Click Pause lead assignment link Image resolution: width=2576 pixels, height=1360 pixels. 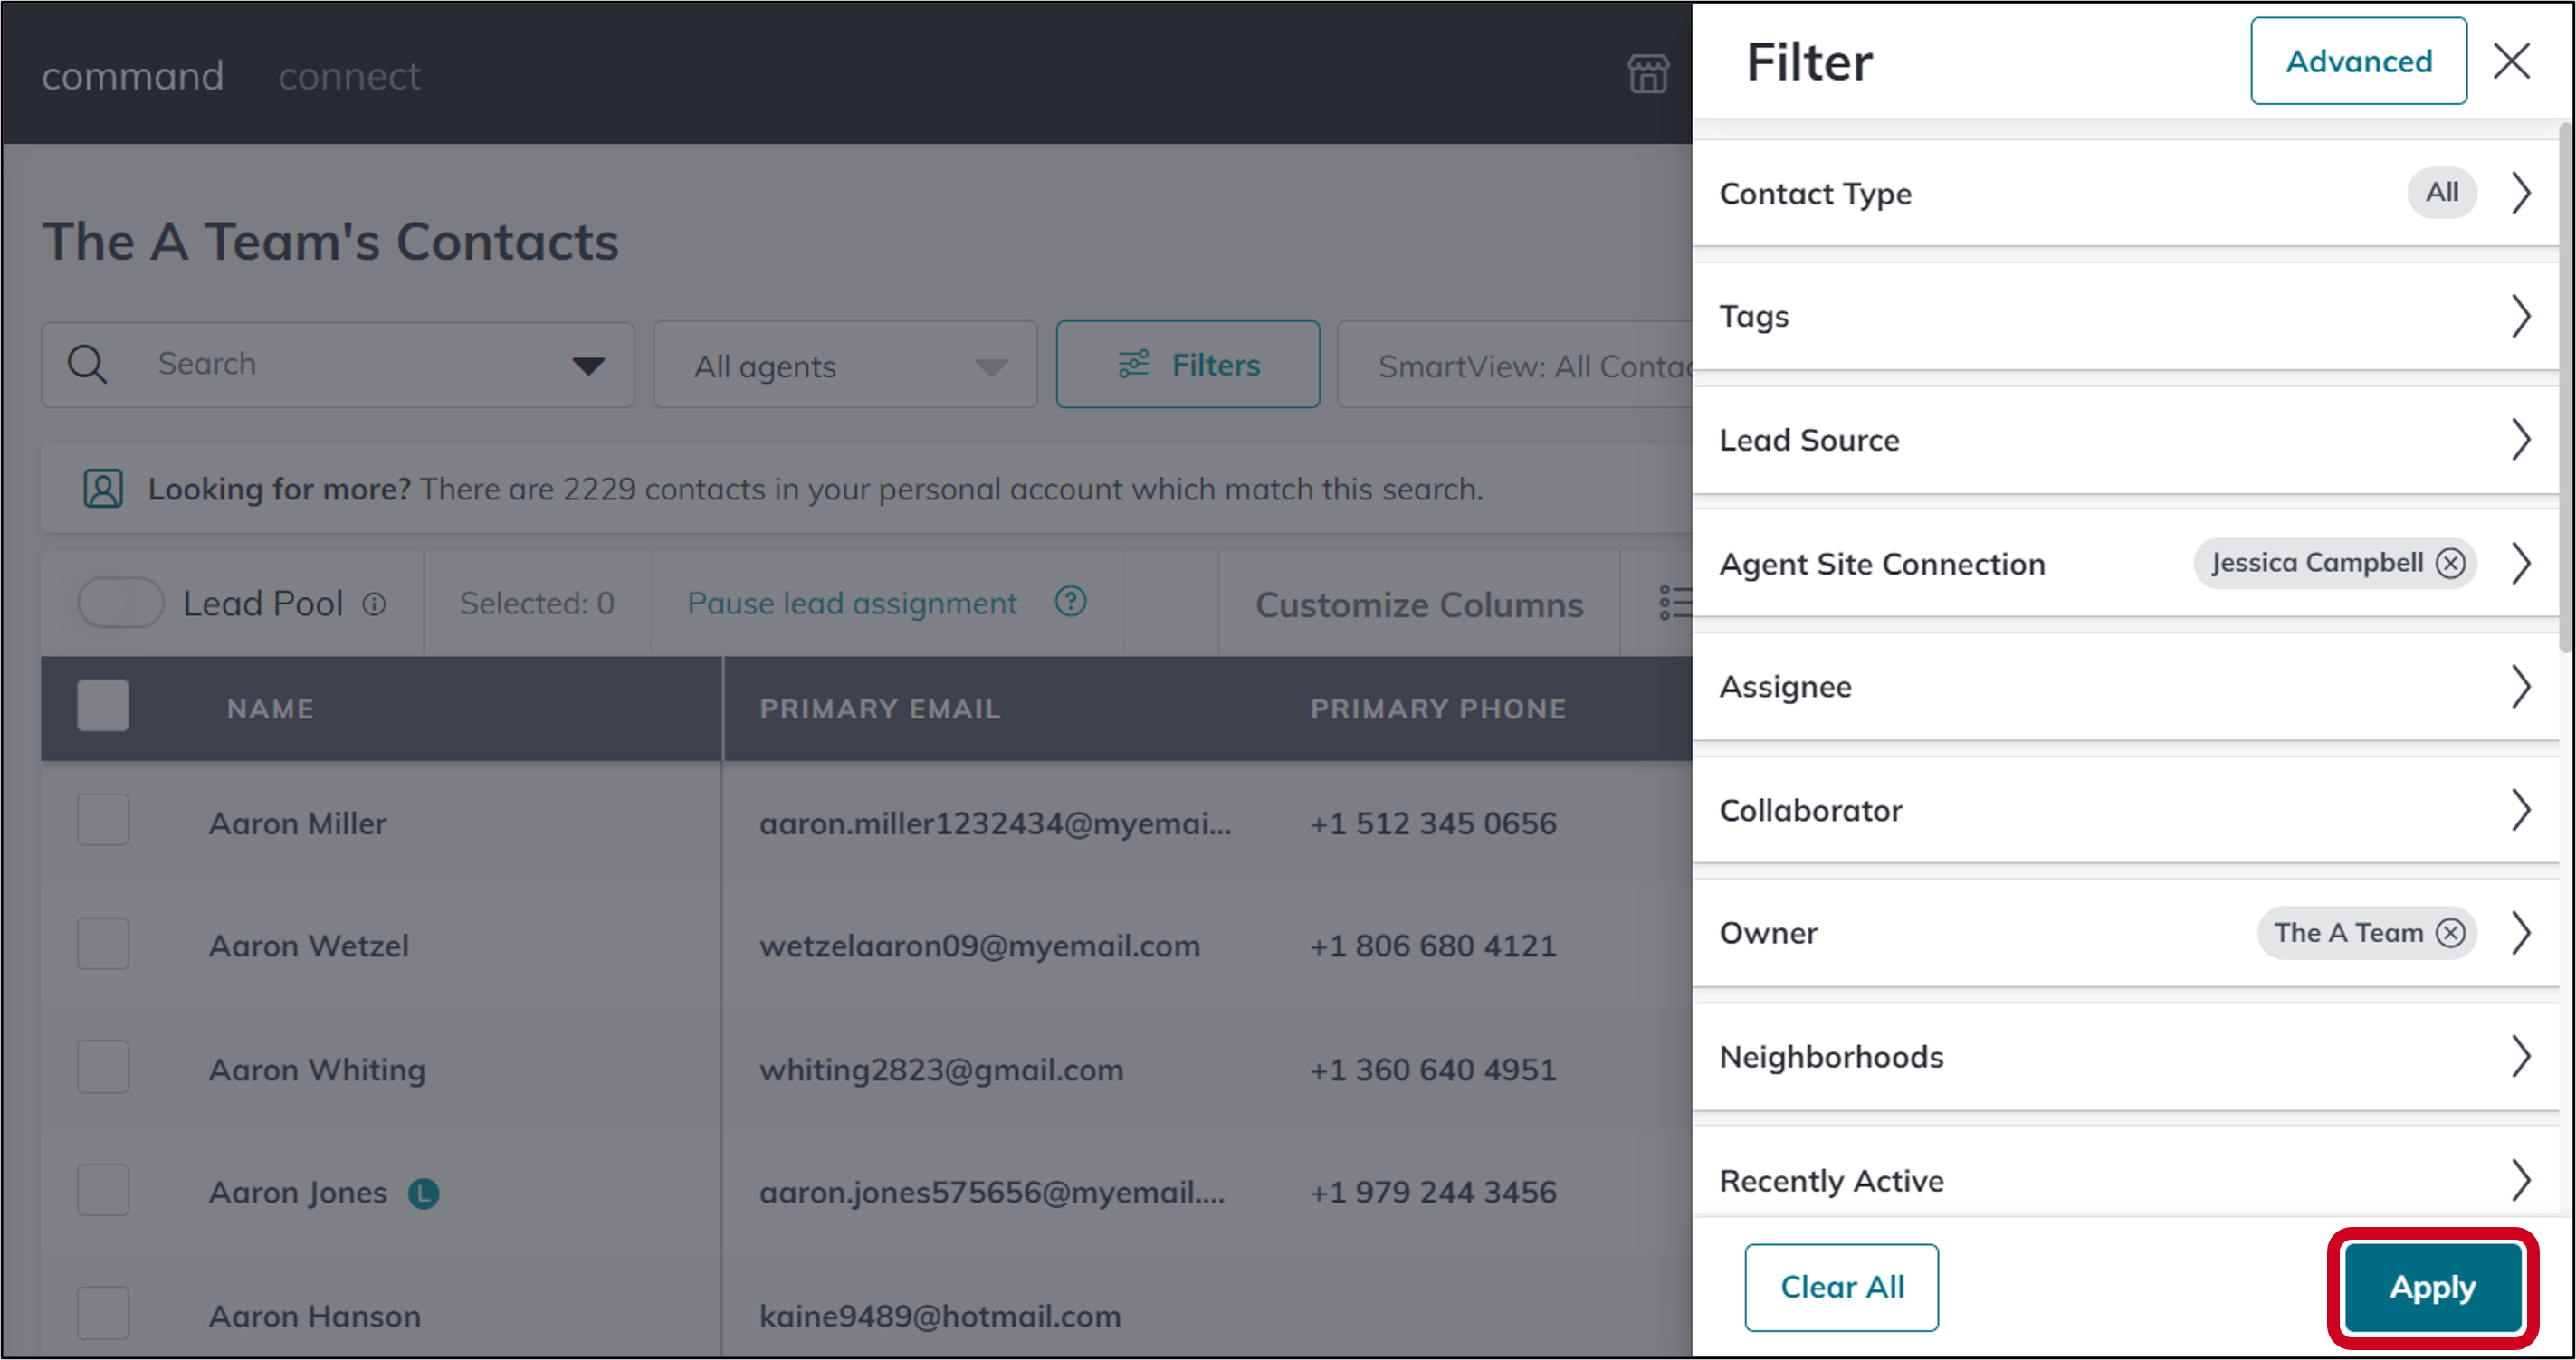852,603
